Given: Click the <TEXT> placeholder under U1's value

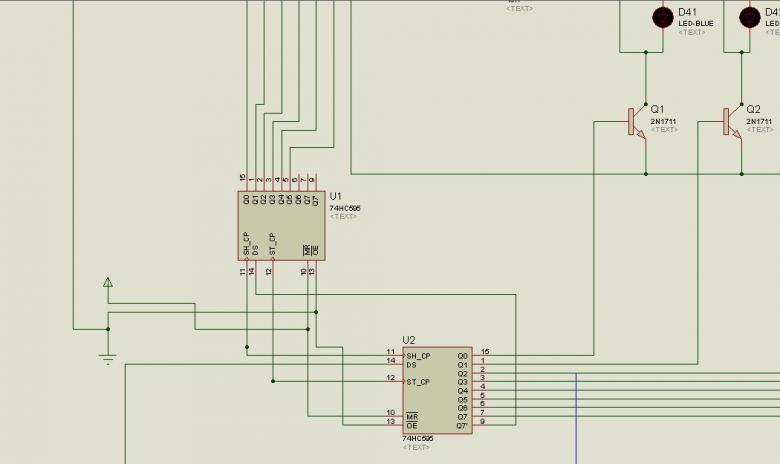Looking at the screenshot, I should coord(343,217).
